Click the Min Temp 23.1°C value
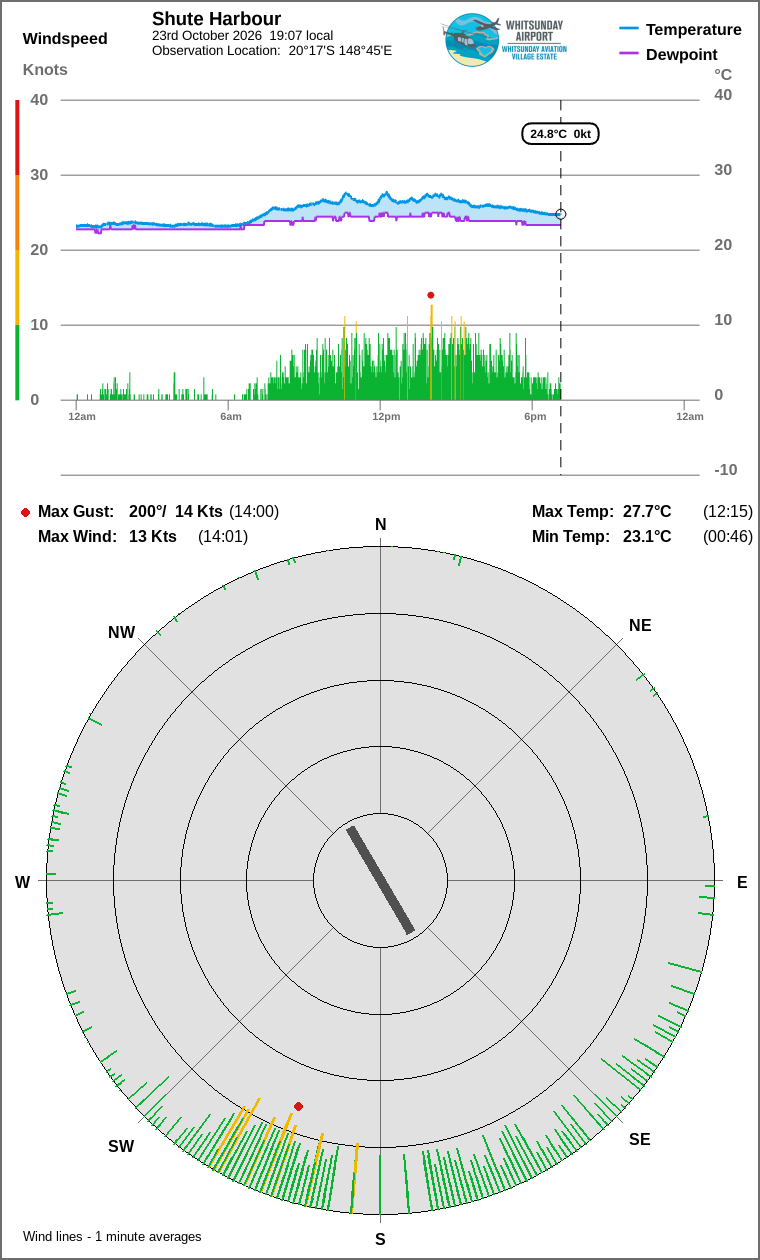The width and height of the screenshot is (760, 1260). [647, 536]
